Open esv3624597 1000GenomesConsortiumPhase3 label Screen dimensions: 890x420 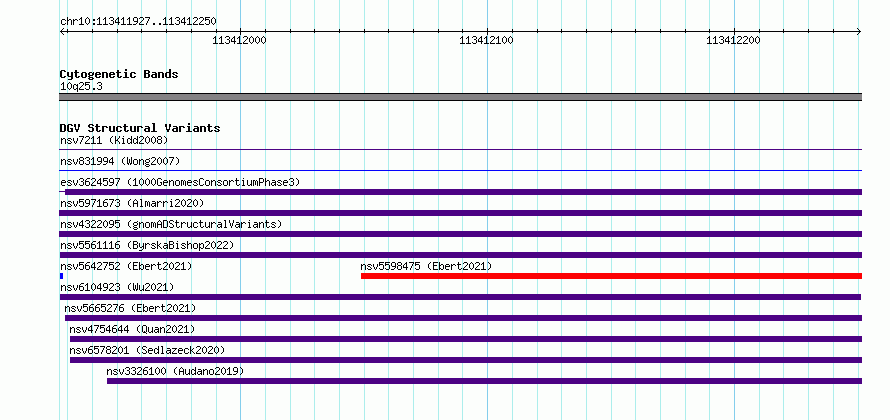point(180,182)
